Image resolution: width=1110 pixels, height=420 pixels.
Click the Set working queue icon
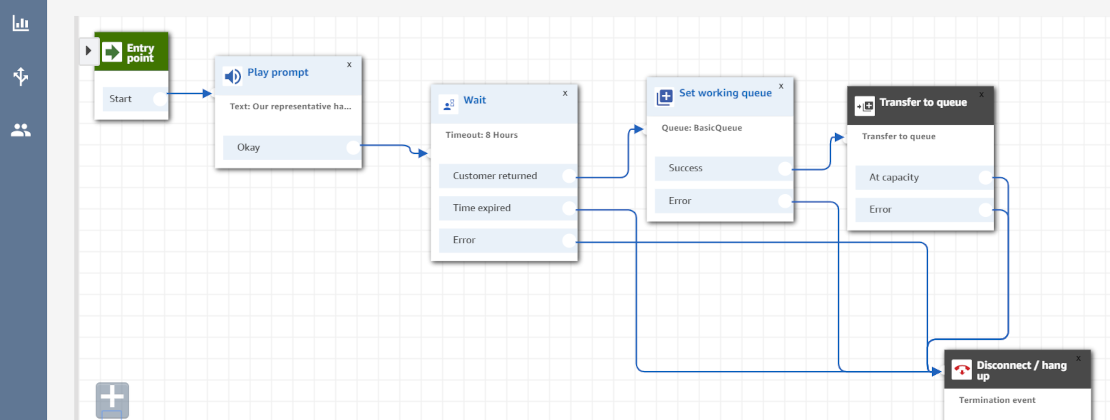click(x=664, y=97)
